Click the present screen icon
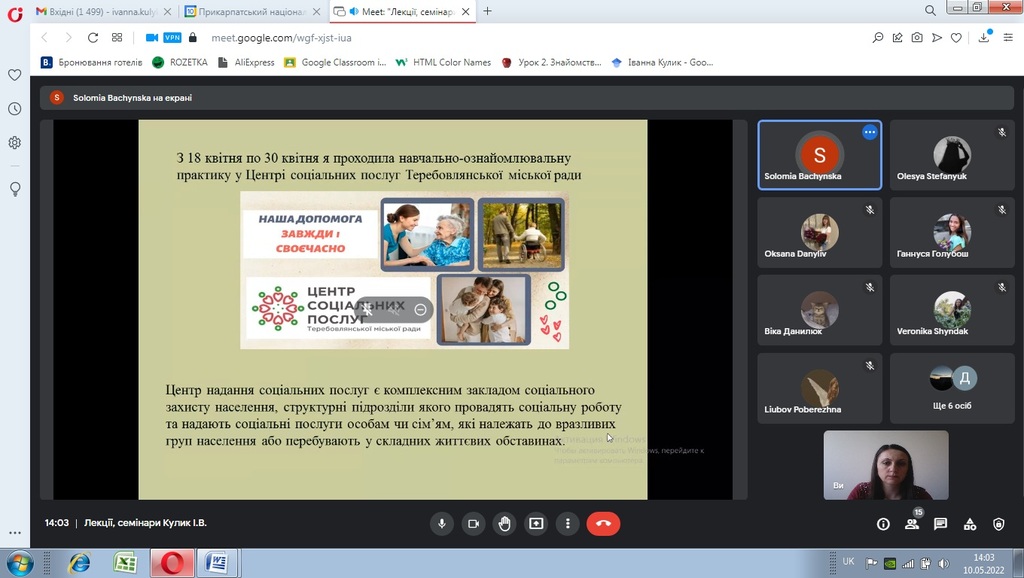Viewport: 1024px width, 578px height. tap(536, 523)
